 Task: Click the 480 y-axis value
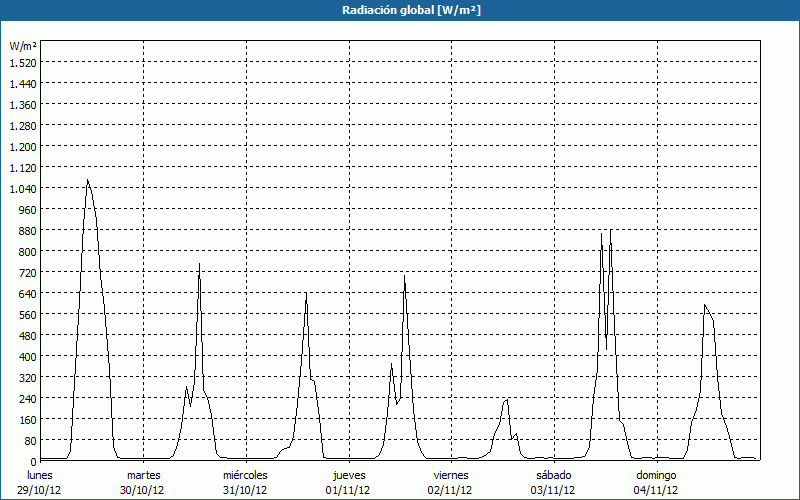[28, 336]
